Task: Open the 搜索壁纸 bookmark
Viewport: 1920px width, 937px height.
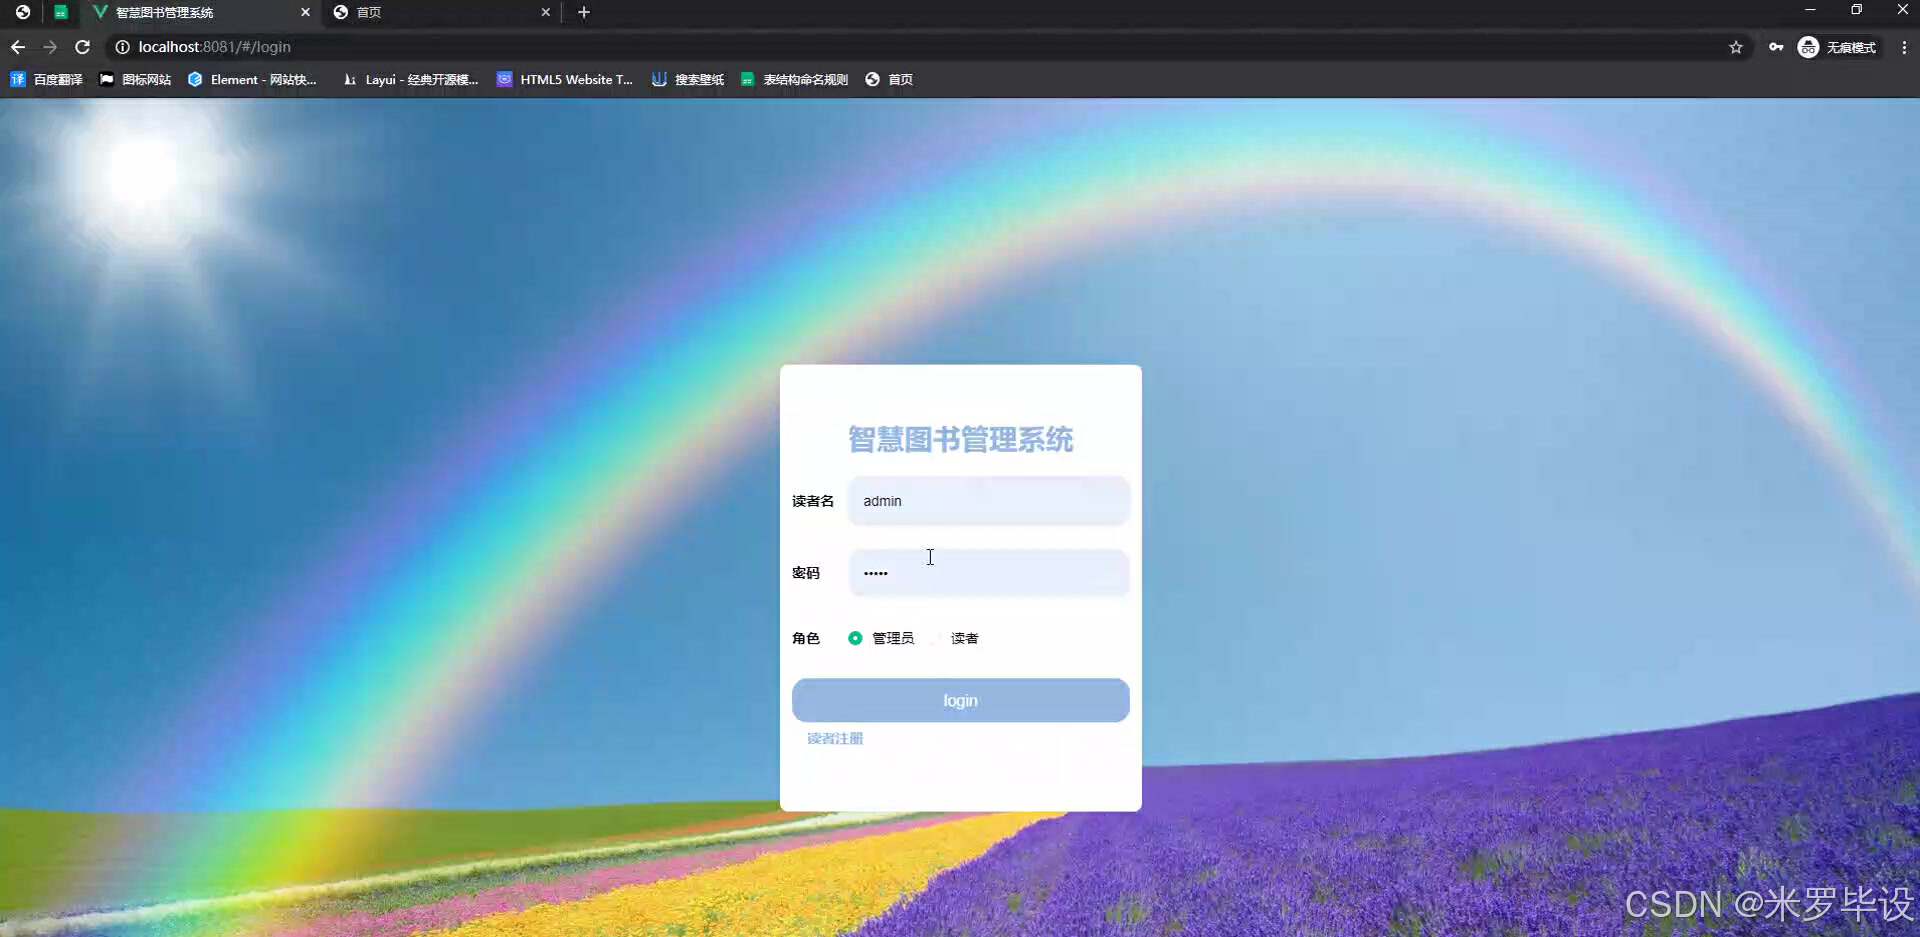Action: coord(688,79)
